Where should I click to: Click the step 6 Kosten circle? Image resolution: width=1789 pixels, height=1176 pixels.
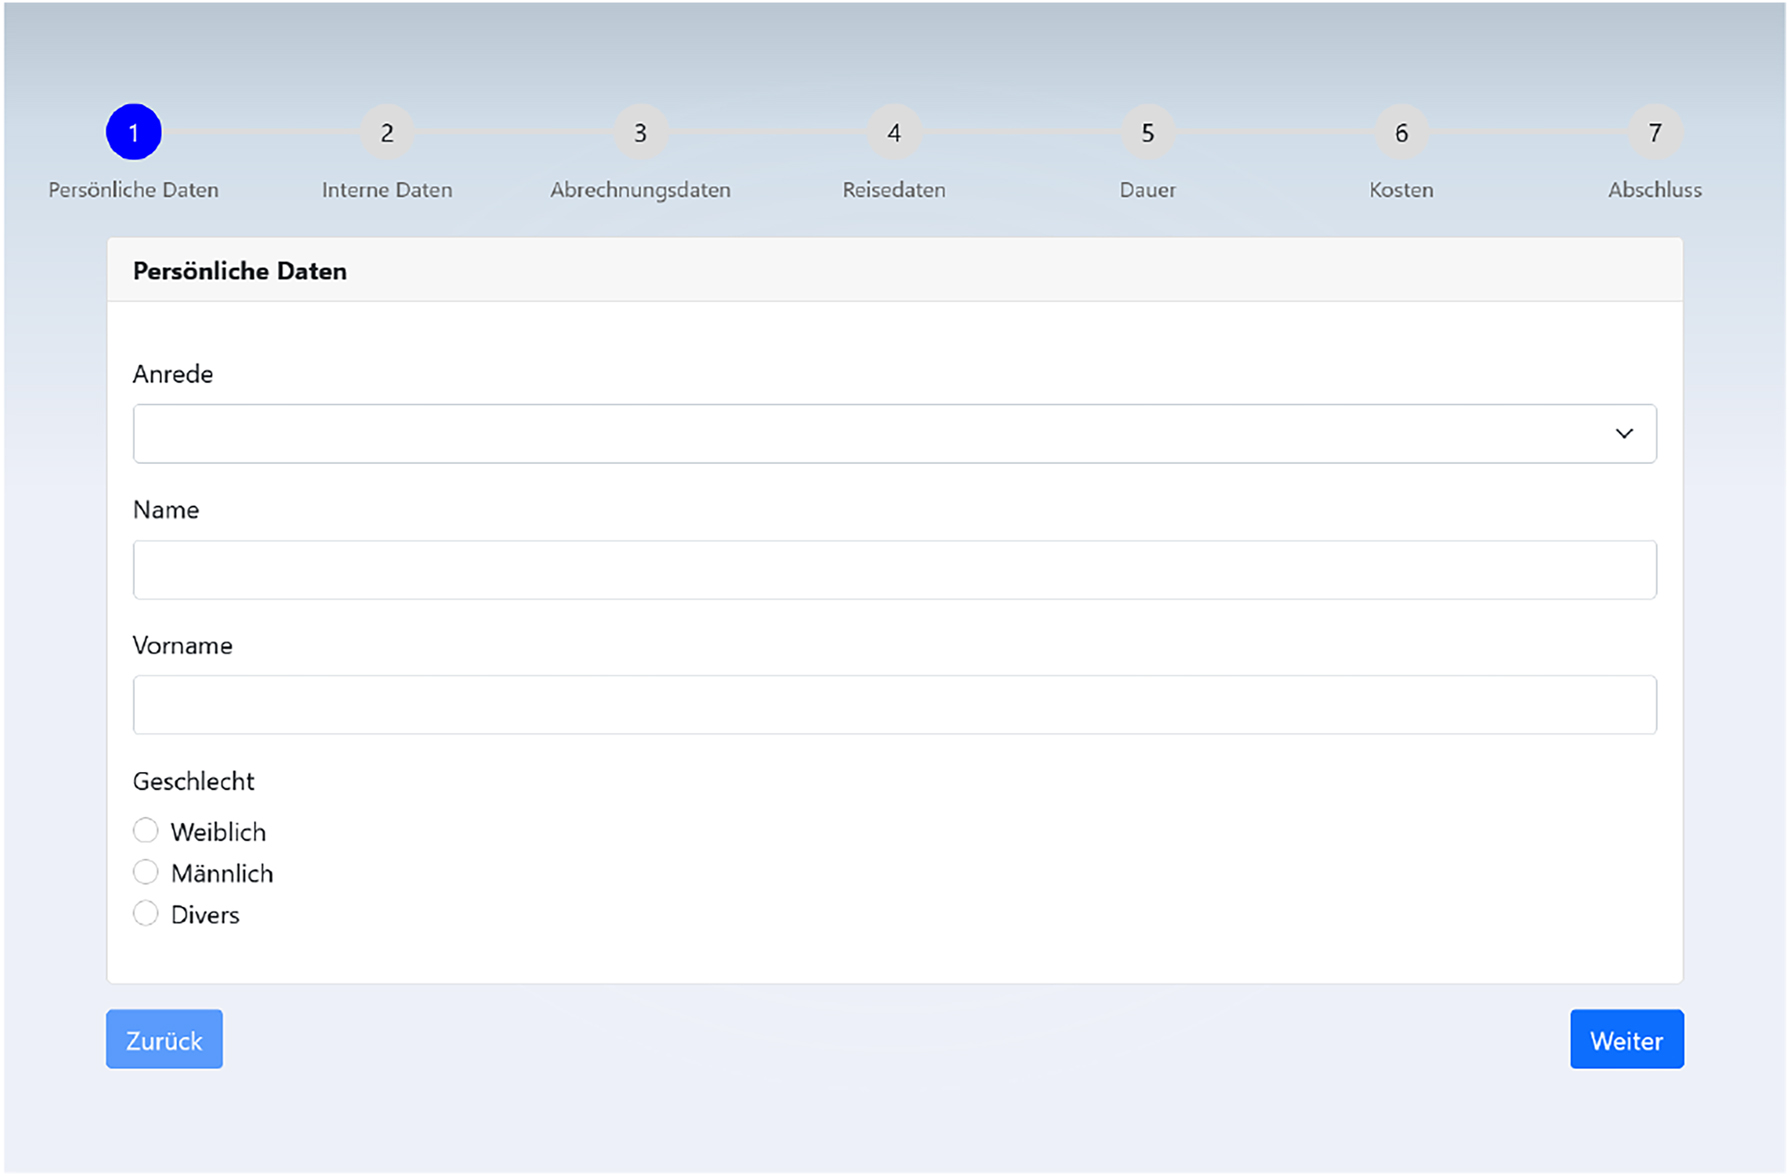(x=1401, y=131)
